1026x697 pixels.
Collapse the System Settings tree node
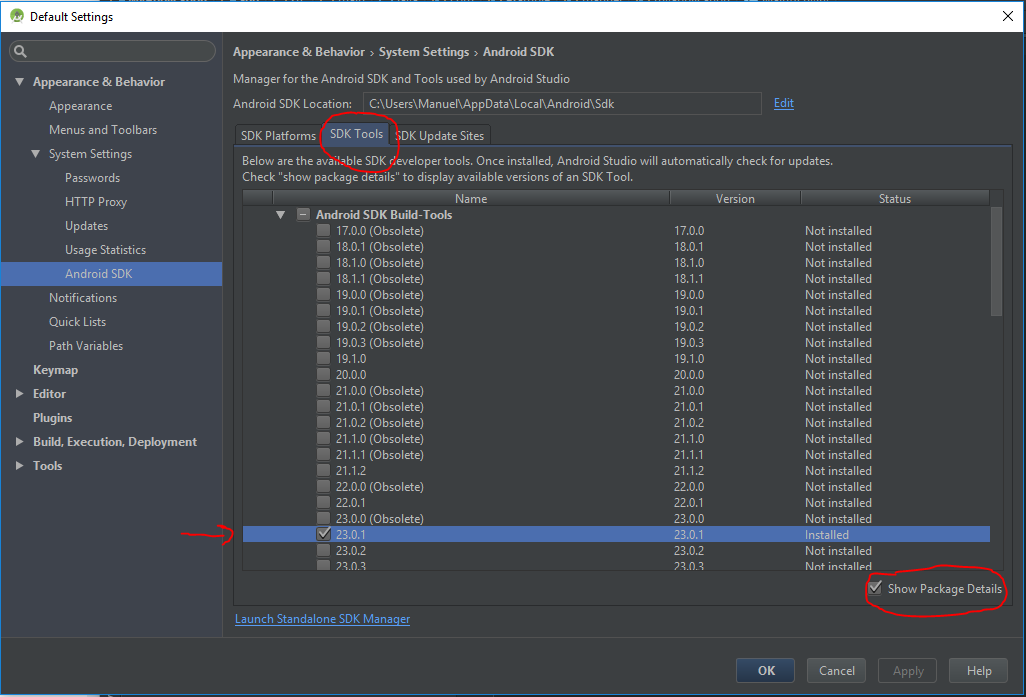[x=35, y=153]
